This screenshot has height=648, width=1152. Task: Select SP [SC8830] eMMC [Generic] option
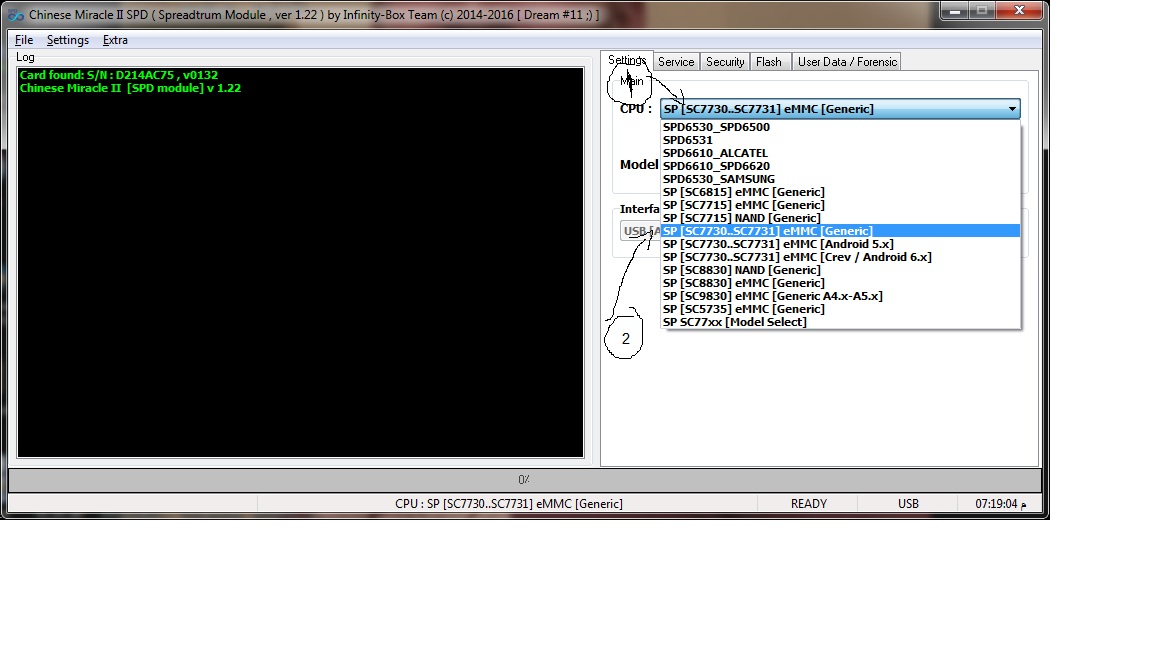coord(840,283)
